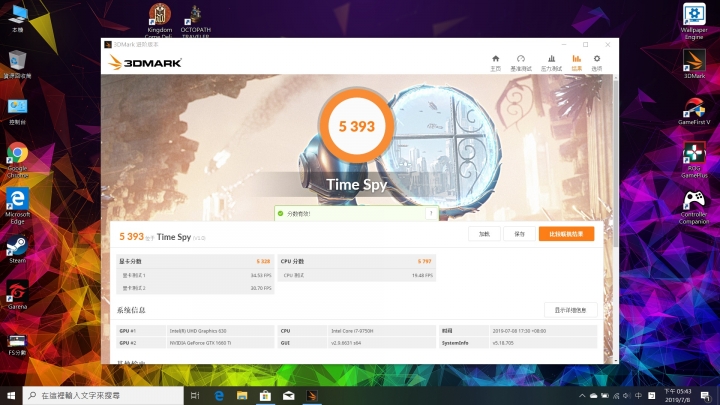Select the This PC desktop icon

[18, 18]
